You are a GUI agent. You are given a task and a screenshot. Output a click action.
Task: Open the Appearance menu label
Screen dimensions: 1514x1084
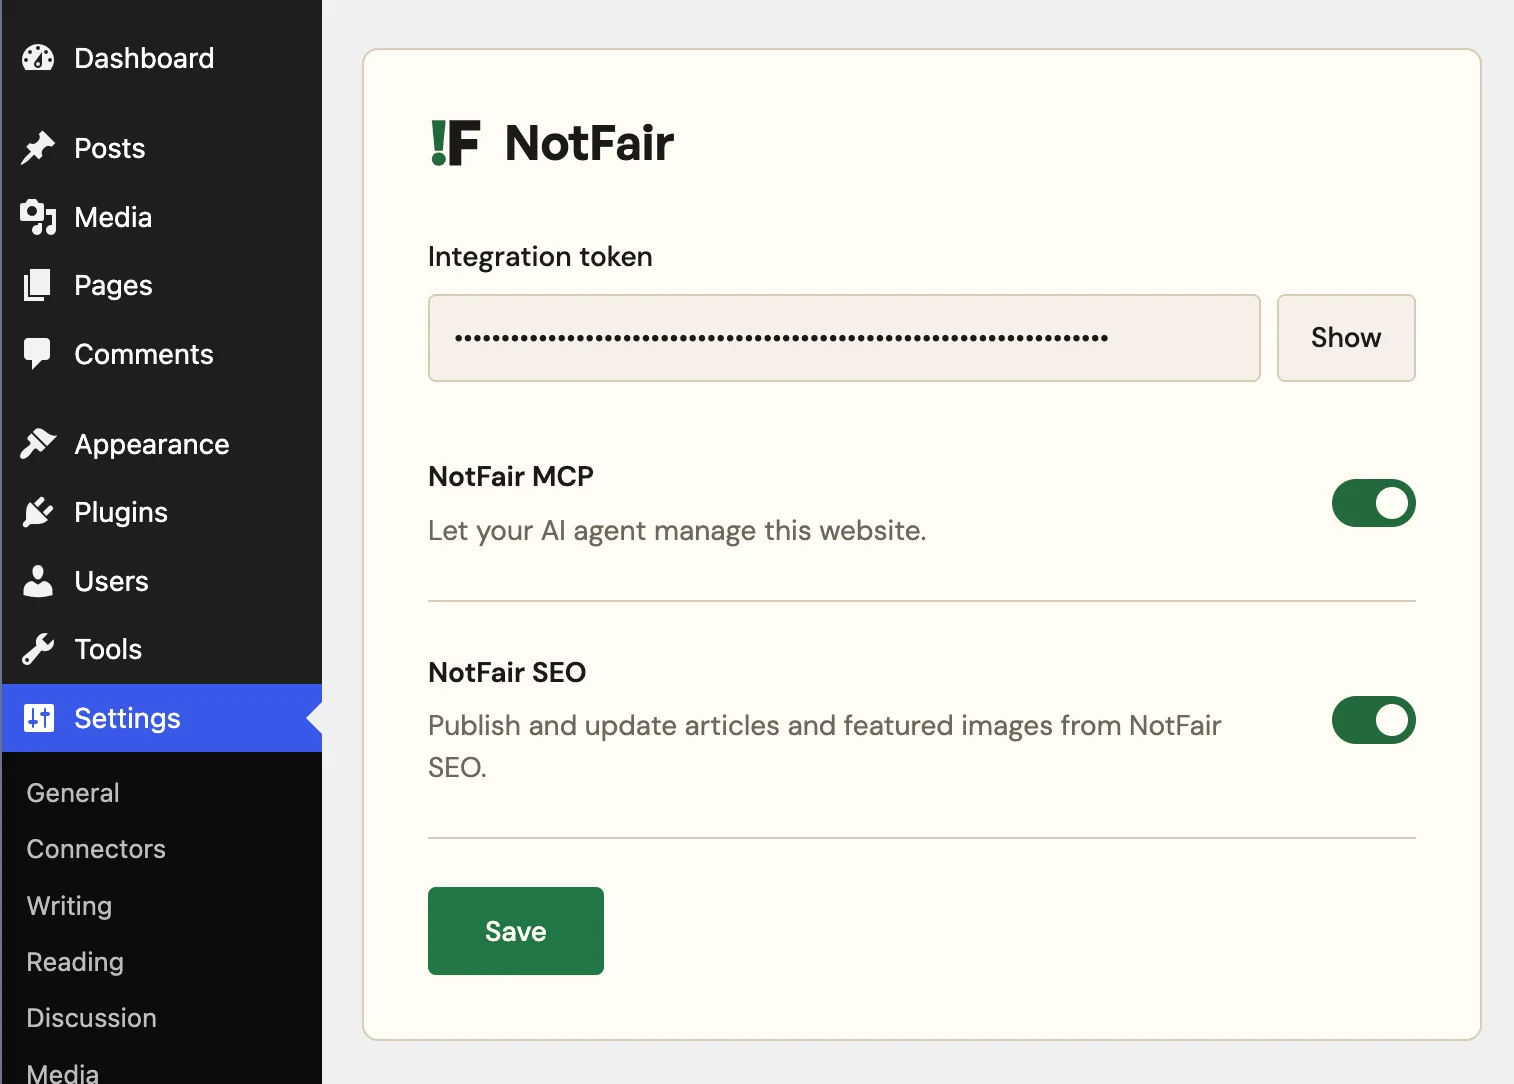coord(152,444)
